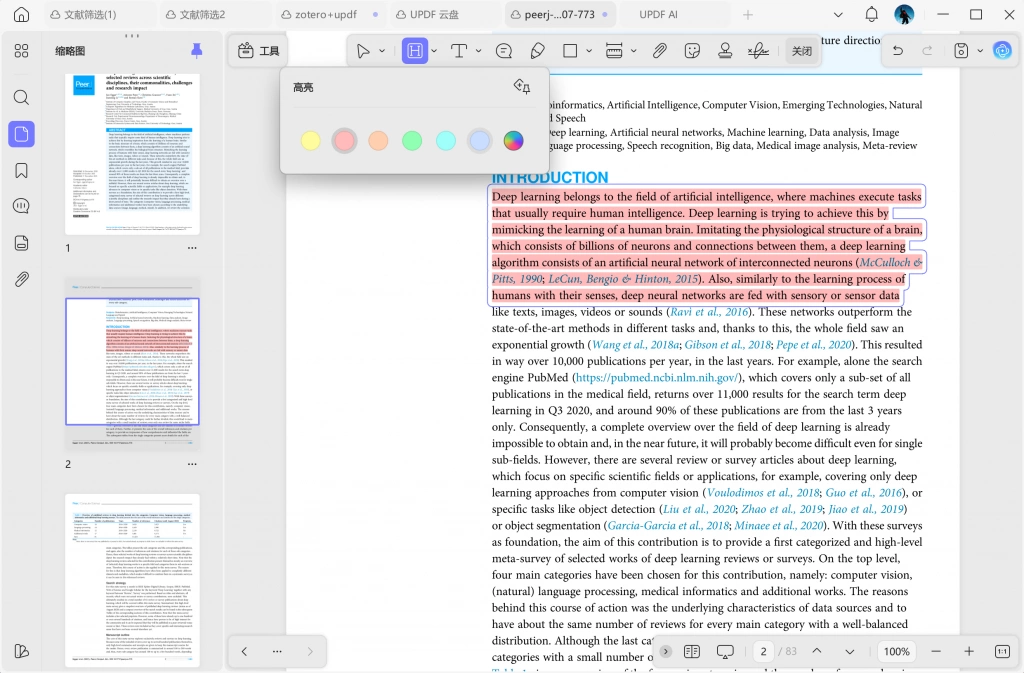
Task: Select the stamp tool icon
Action: [725, 51]
